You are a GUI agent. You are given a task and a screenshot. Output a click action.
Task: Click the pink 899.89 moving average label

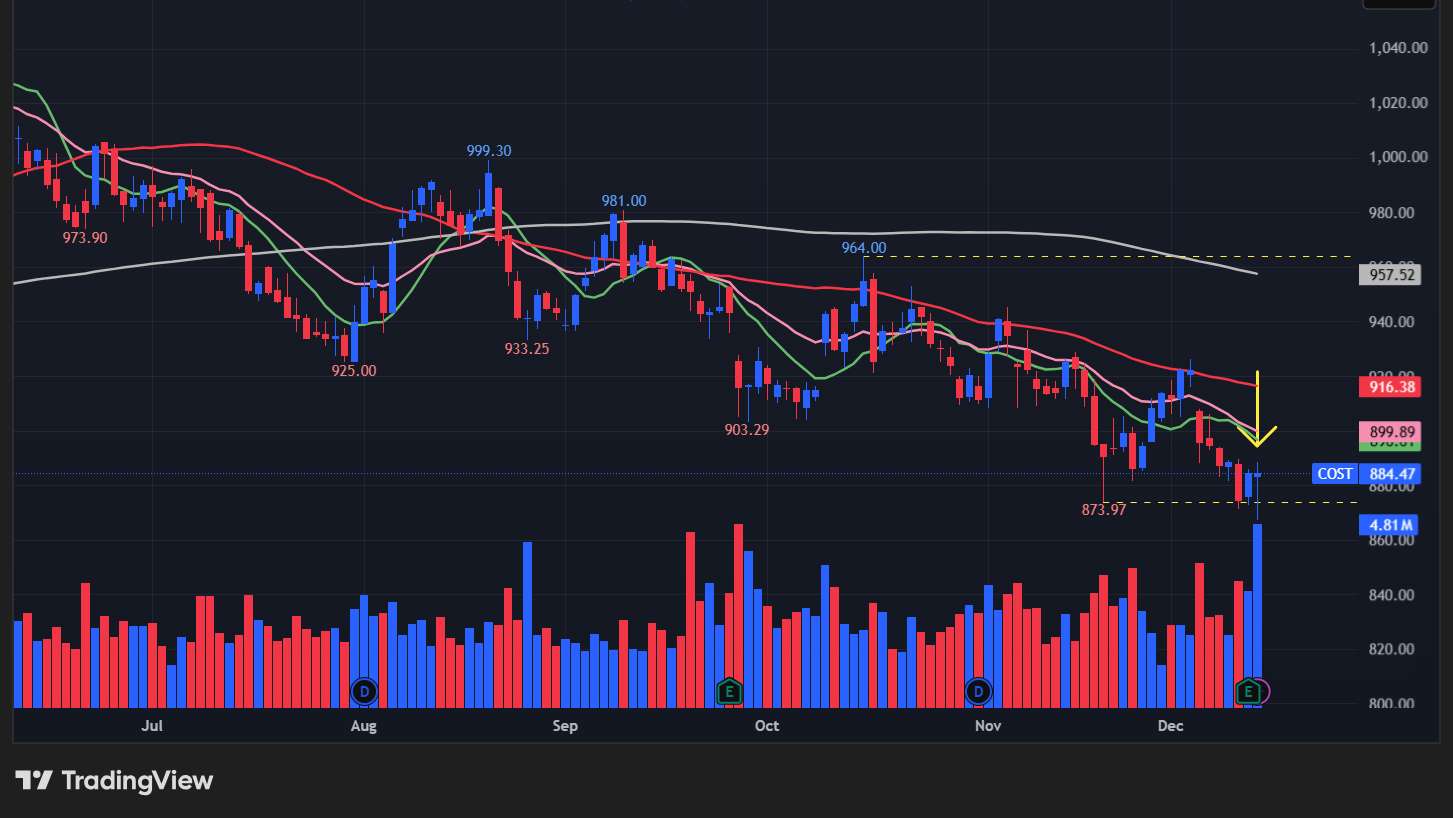(1390, 430)
